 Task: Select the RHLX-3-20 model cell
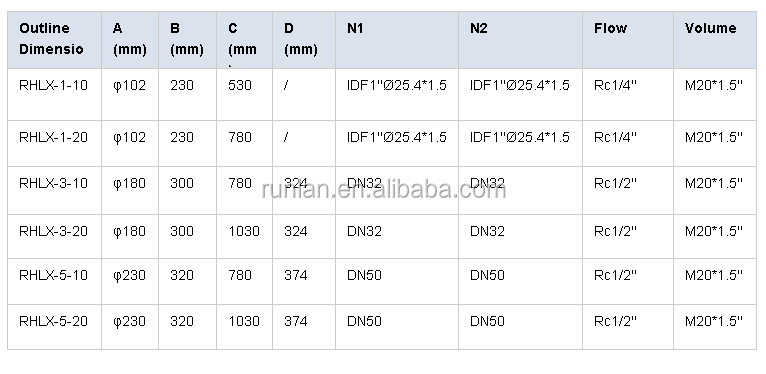tap(54, 236)
